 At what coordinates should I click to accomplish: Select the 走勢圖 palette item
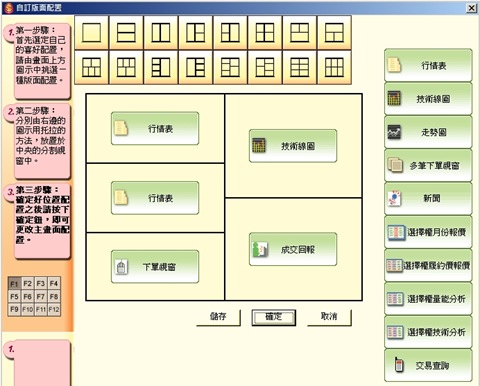(x=428, y=132)
